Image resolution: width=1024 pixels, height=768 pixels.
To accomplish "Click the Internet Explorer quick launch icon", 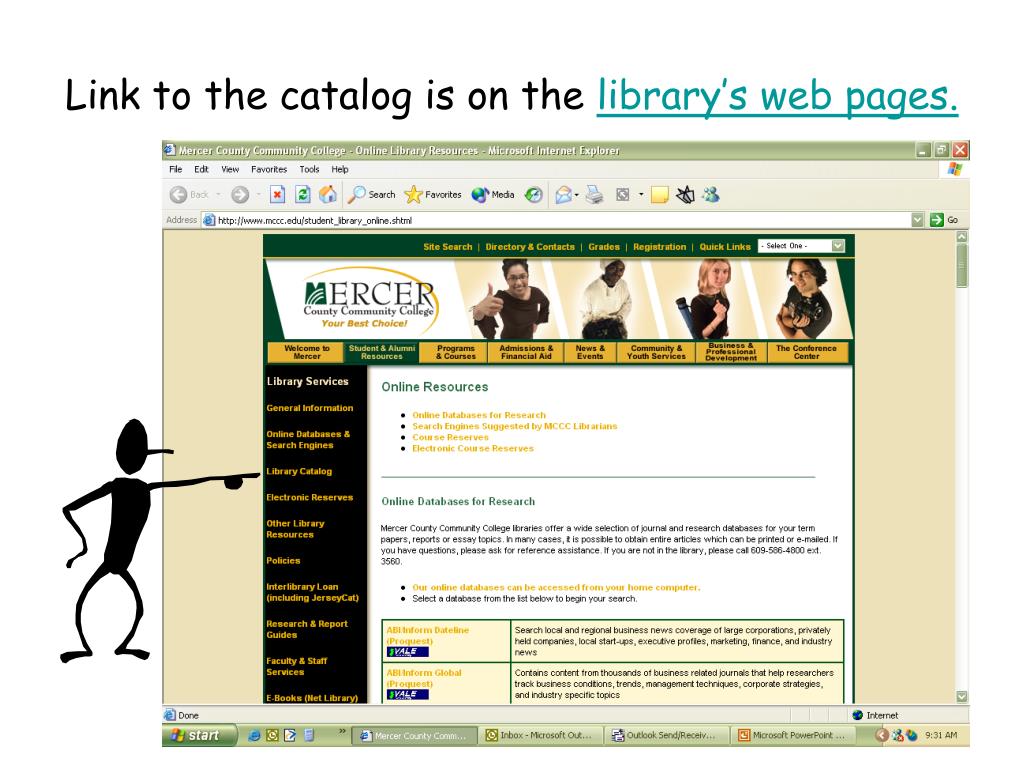I will tap(254, 735).
